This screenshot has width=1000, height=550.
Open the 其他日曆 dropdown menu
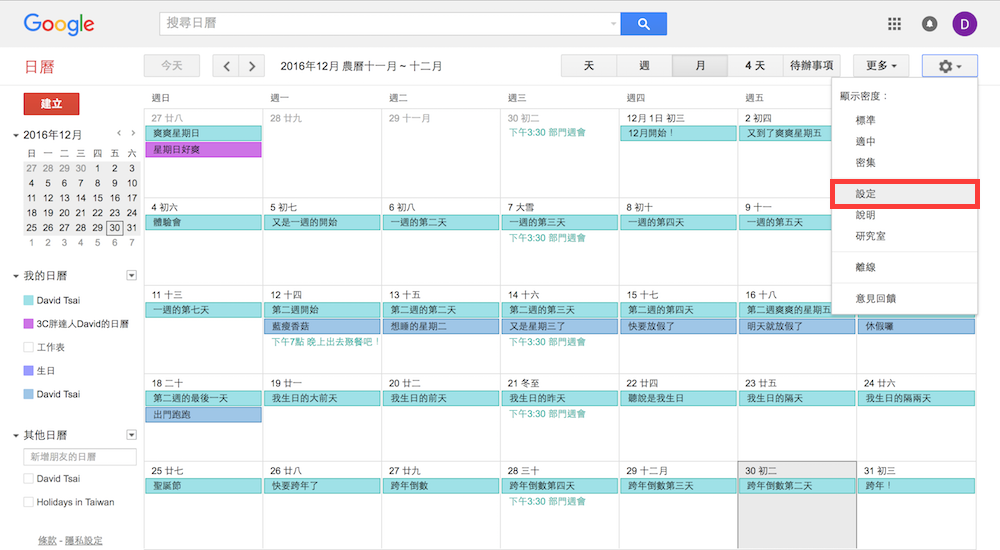point(130,435)
